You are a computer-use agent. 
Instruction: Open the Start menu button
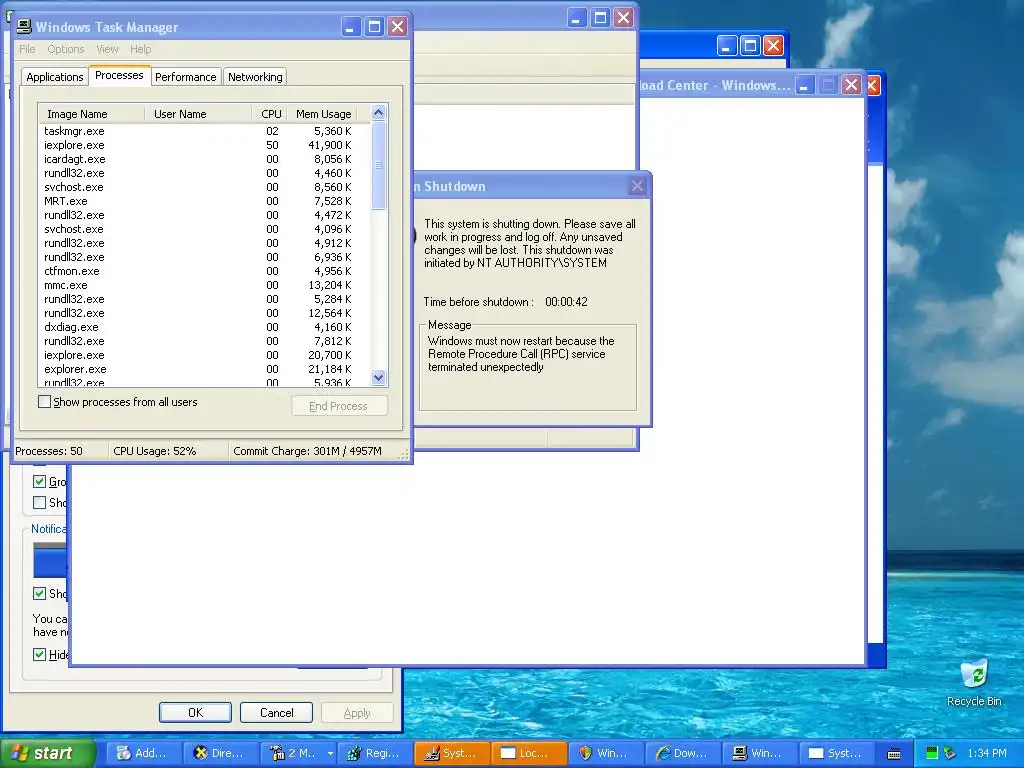(x=47, y=753)
